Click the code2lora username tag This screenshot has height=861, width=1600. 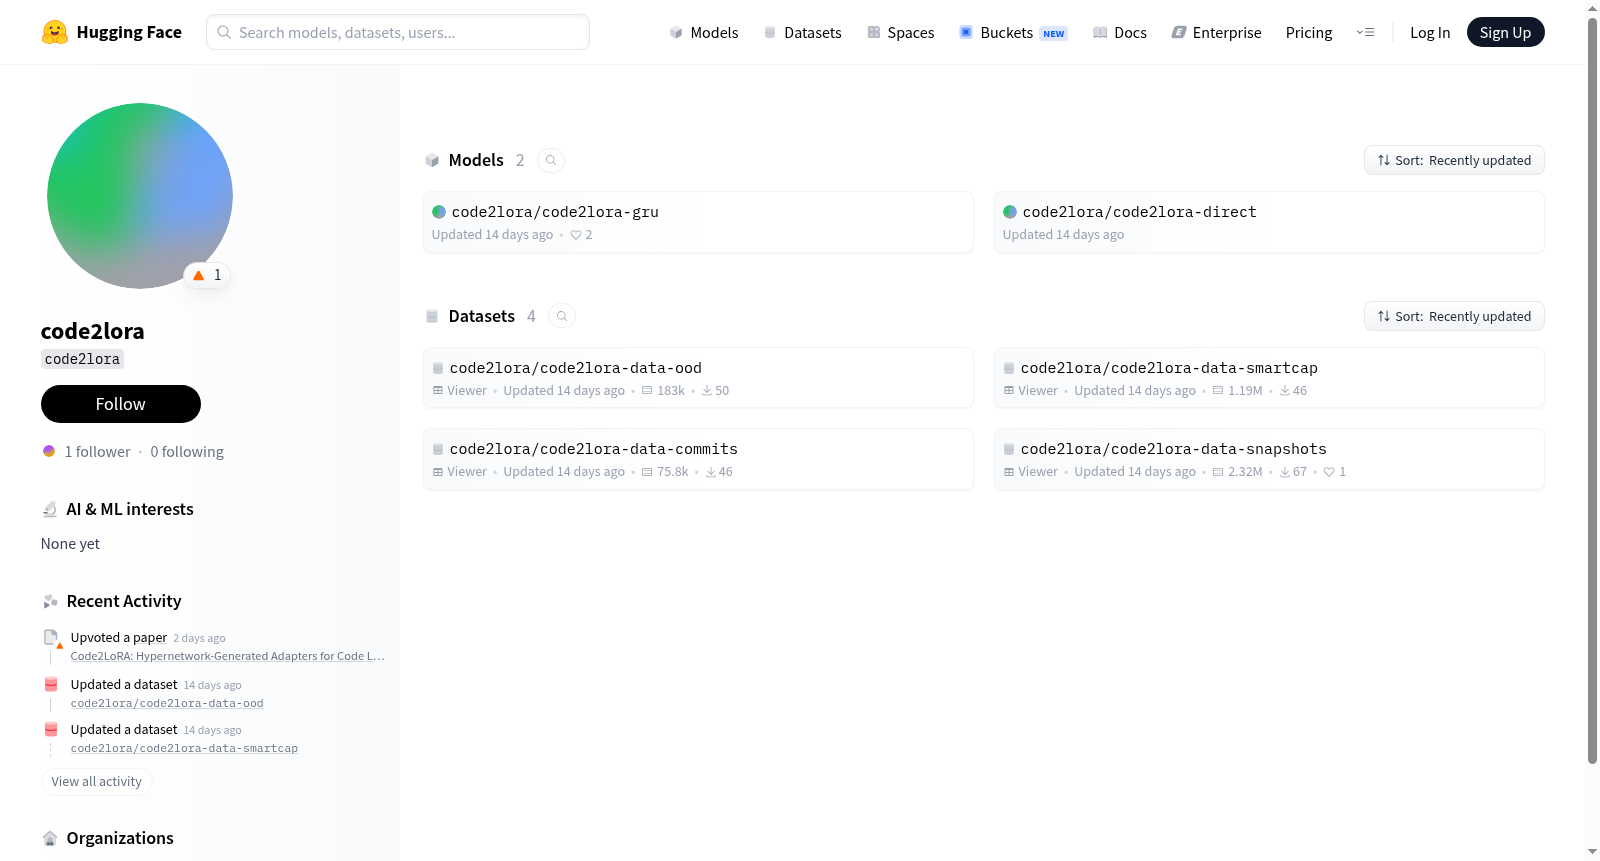(82, 359)
